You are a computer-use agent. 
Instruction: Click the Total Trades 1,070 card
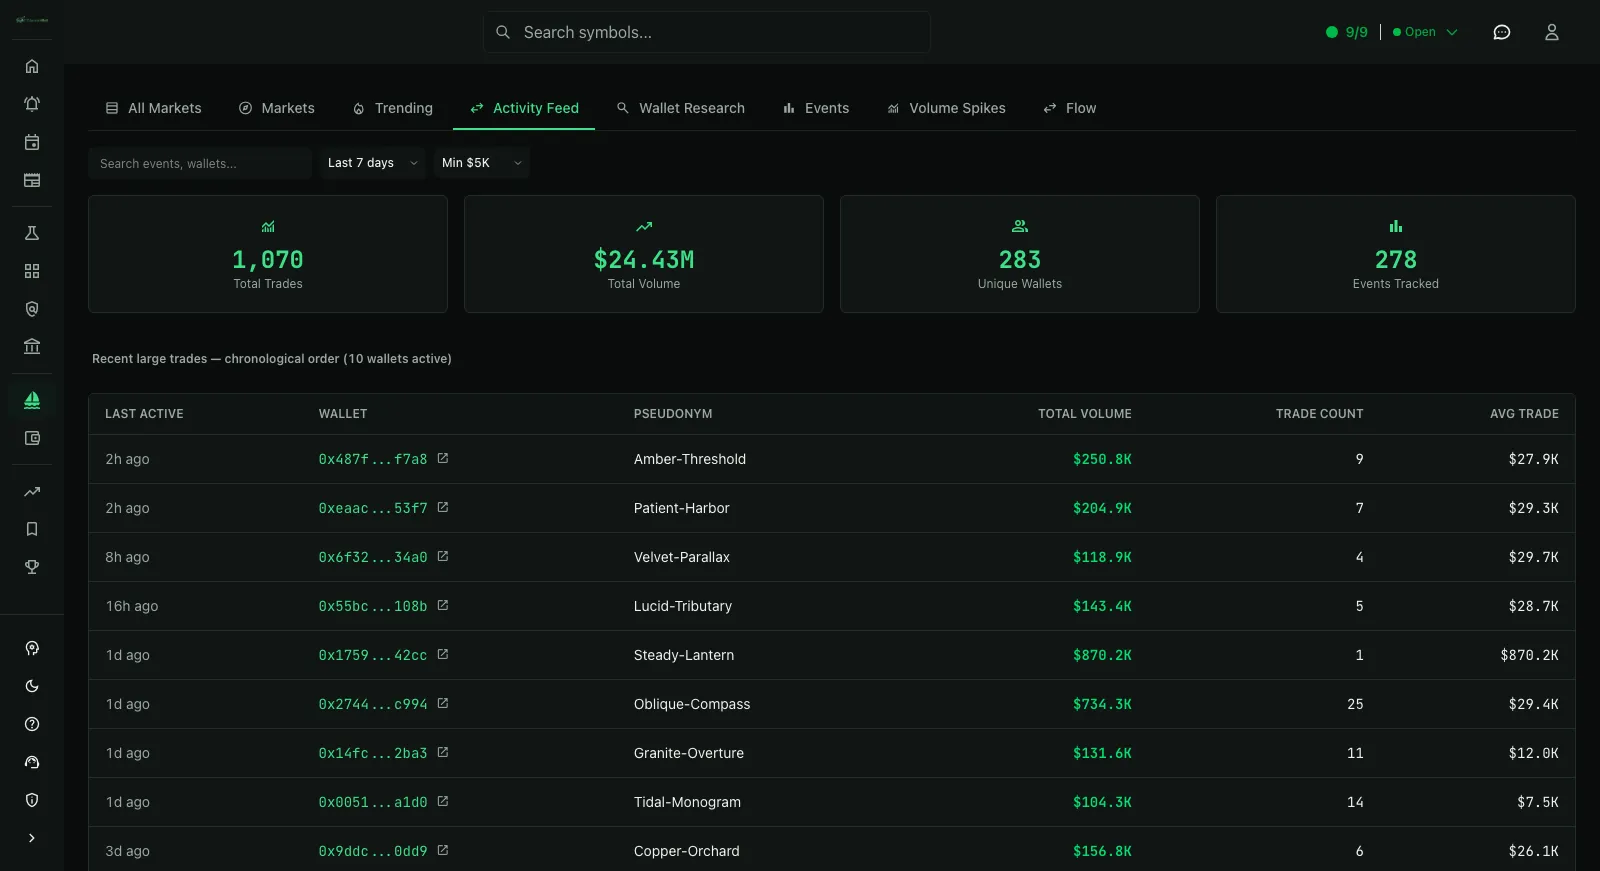[x=268, y=254]
